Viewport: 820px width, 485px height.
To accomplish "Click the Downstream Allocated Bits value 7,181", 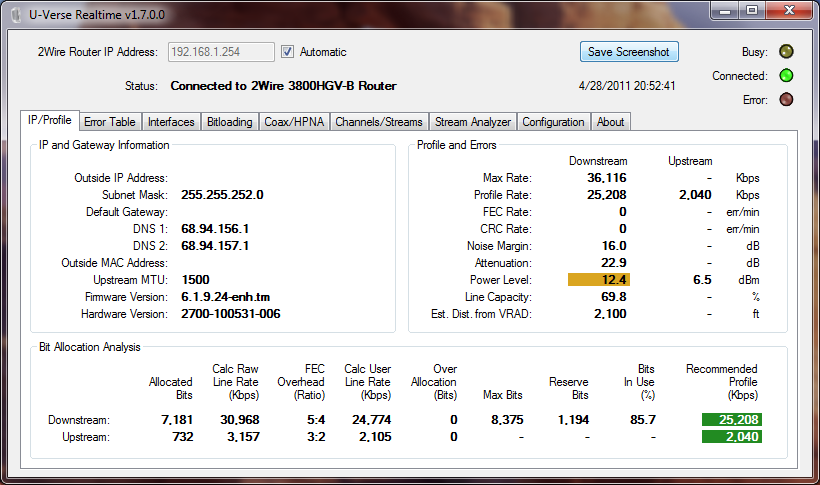I will point(177,420).
